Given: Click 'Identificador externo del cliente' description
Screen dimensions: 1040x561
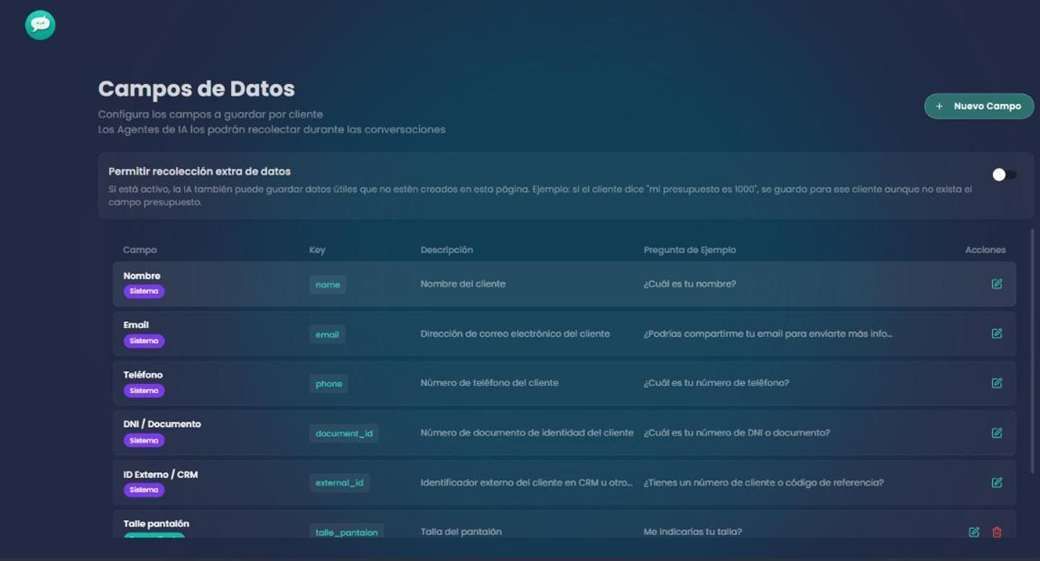Looking at the screenshot, I should click(x=527, y=483).
